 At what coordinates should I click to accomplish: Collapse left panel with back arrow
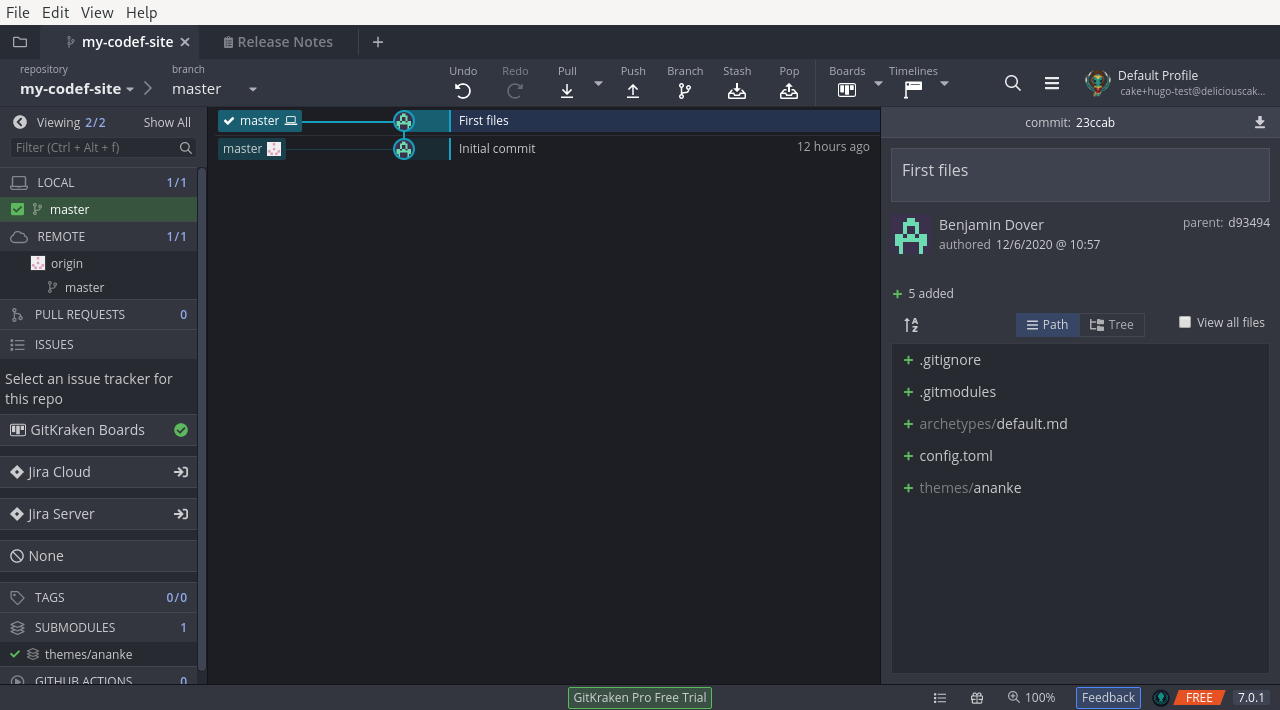(x=20, y=122)
